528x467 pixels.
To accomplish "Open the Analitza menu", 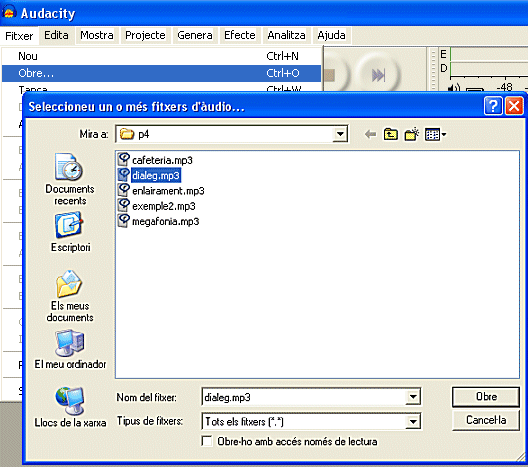I will [286, 35].
